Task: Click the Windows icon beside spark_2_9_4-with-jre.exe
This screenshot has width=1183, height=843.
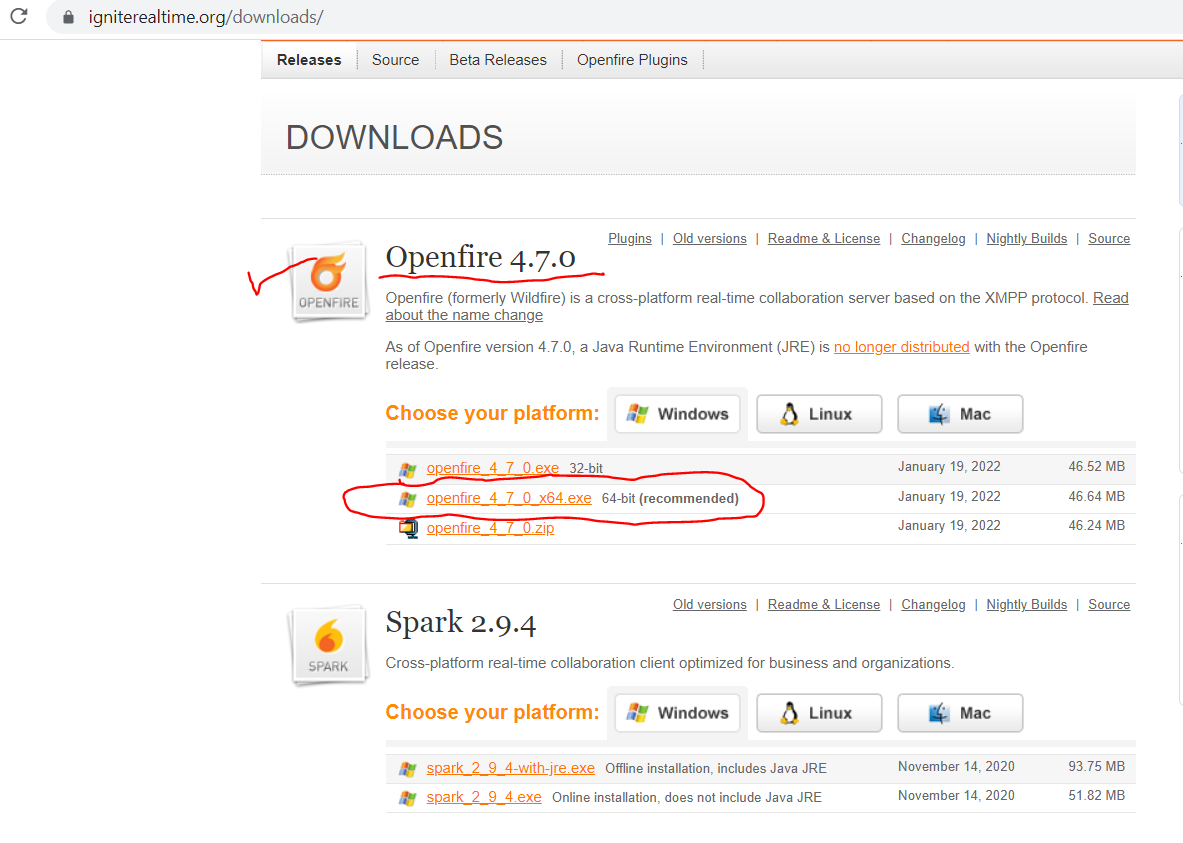Action: pos(408,769)
